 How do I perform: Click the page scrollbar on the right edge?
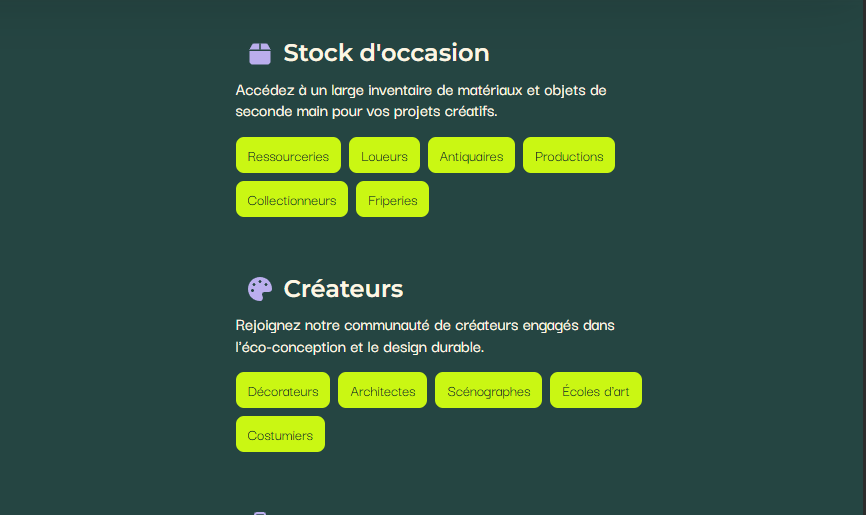pyautogui.click(x=863, y=258)
